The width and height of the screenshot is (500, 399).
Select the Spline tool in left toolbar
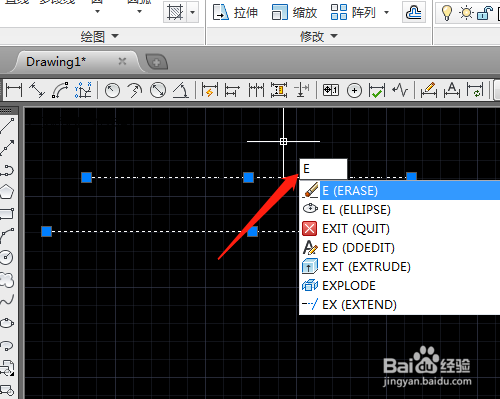[7, 301]
